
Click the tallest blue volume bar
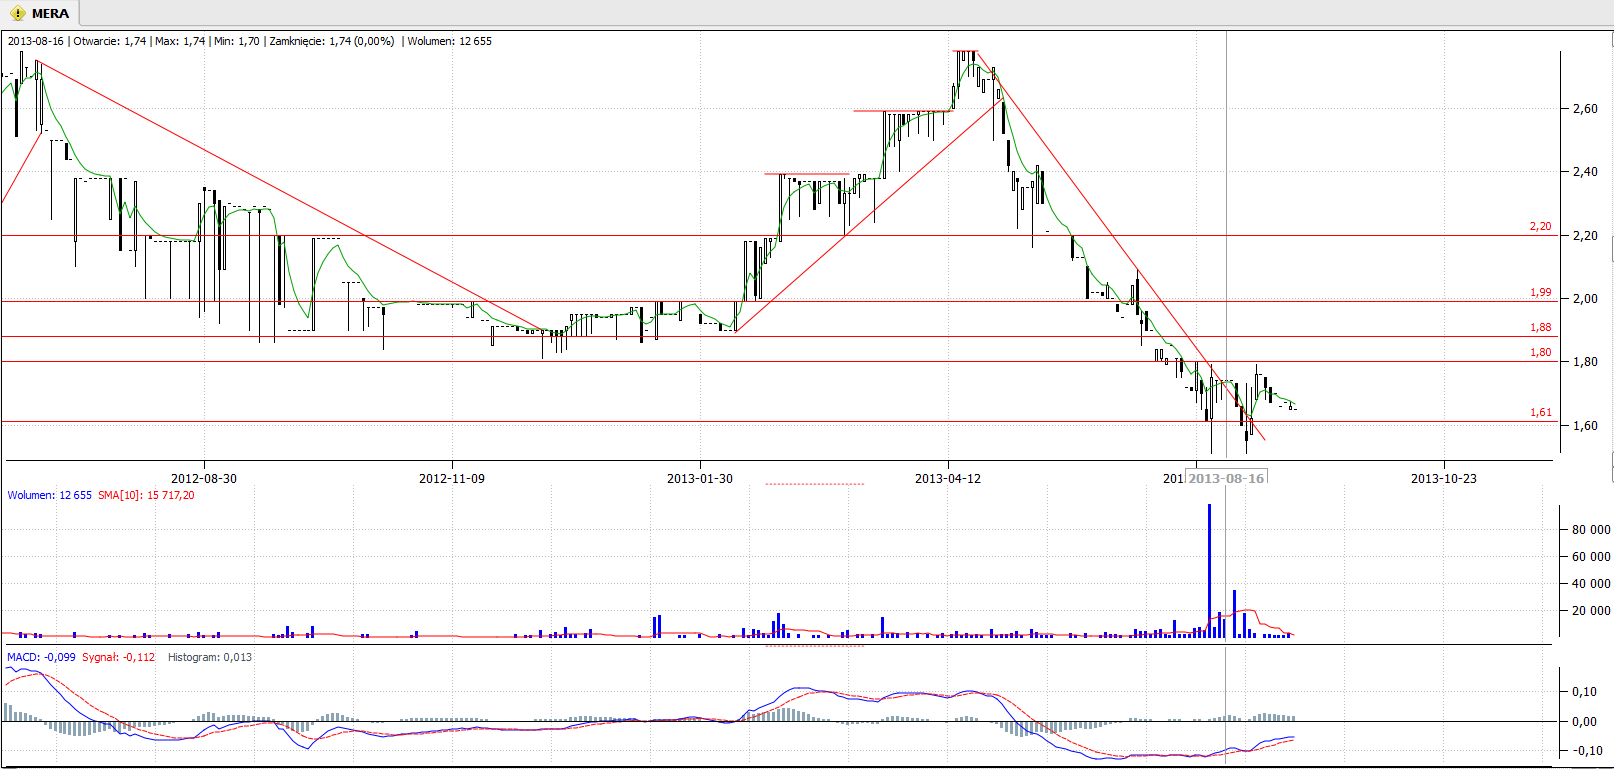point(1209,570)
